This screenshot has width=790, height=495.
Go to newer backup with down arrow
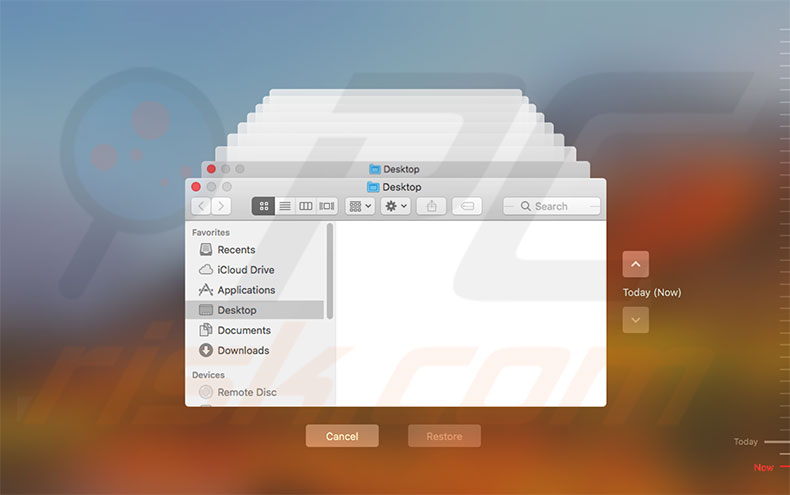(x=636, y=320)
